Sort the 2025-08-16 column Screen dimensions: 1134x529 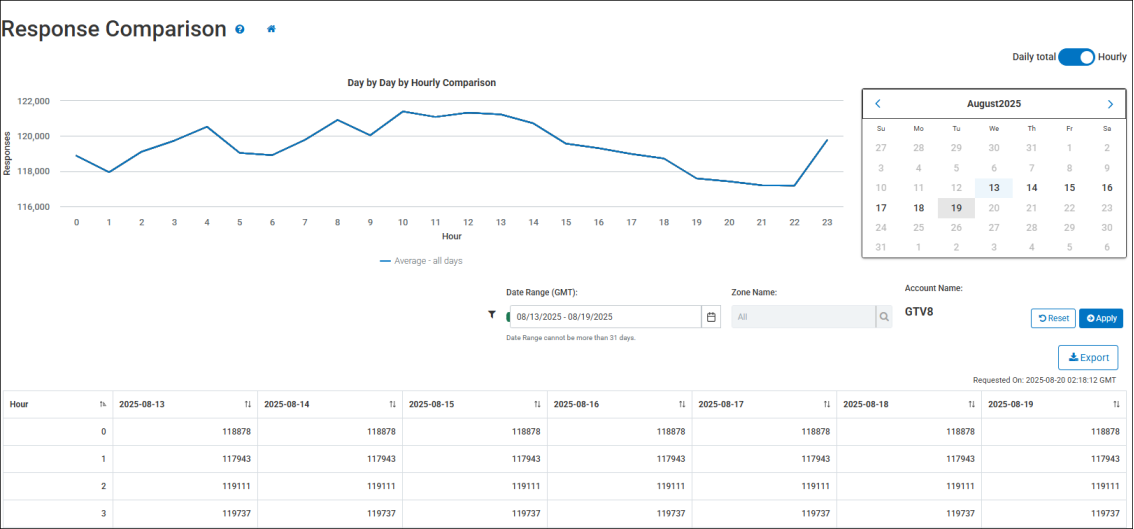682,404
